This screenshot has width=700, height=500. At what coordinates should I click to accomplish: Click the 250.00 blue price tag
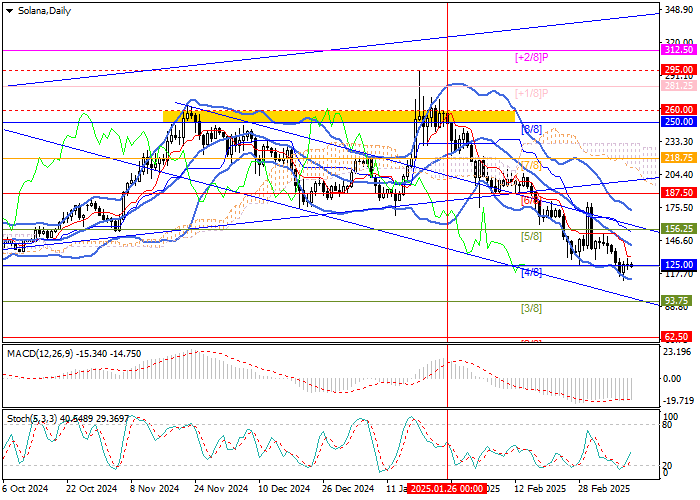(x=678, y=122)
